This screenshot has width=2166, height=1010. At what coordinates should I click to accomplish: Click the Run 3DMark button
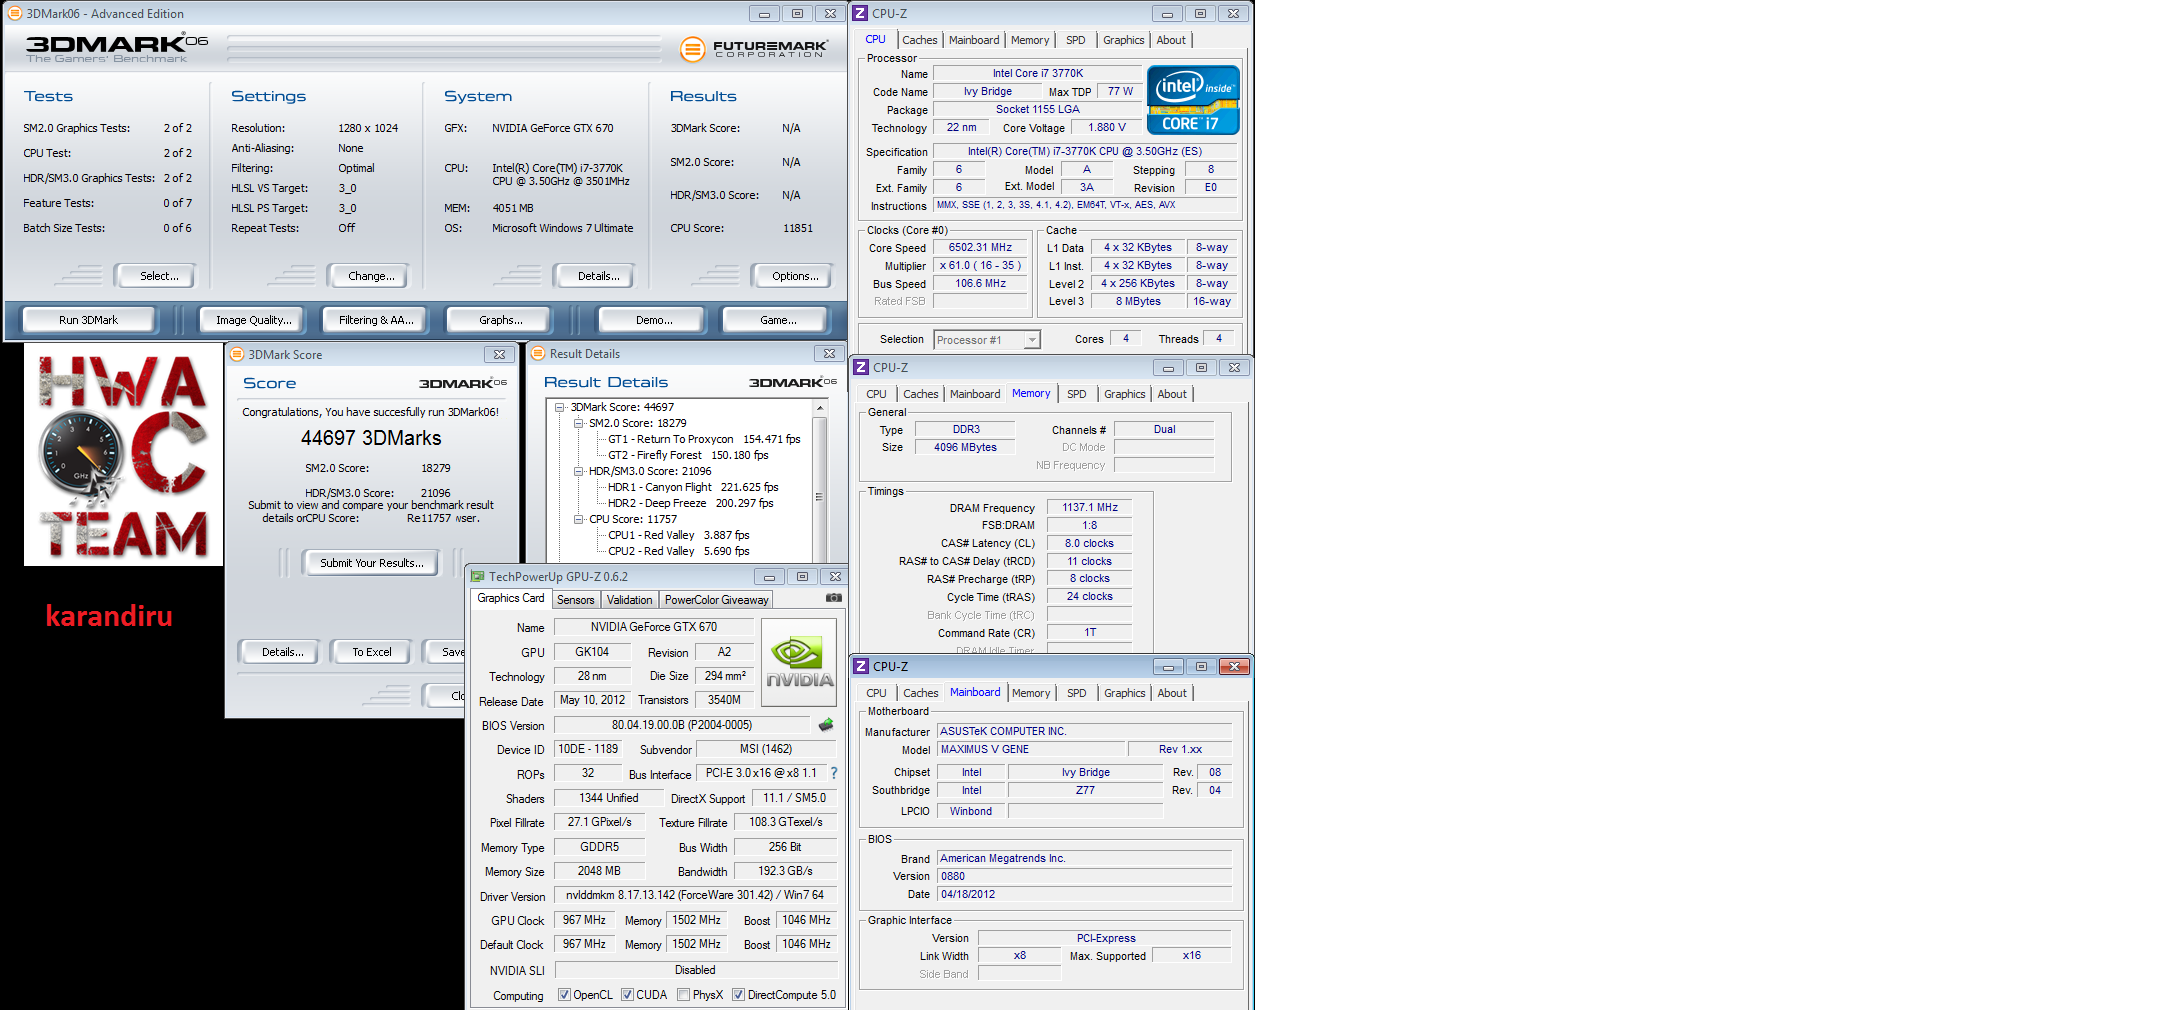coord(88,320)
